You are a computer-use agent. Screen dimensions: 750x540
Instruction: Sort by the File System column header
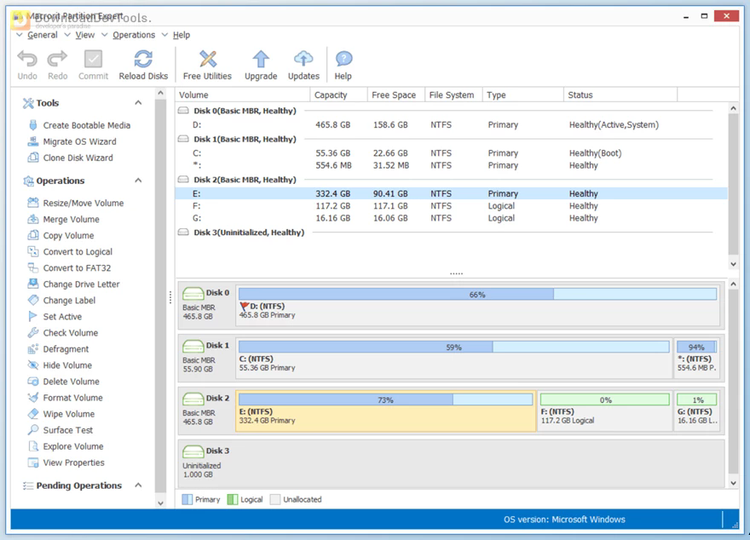(x=453, y=95)
